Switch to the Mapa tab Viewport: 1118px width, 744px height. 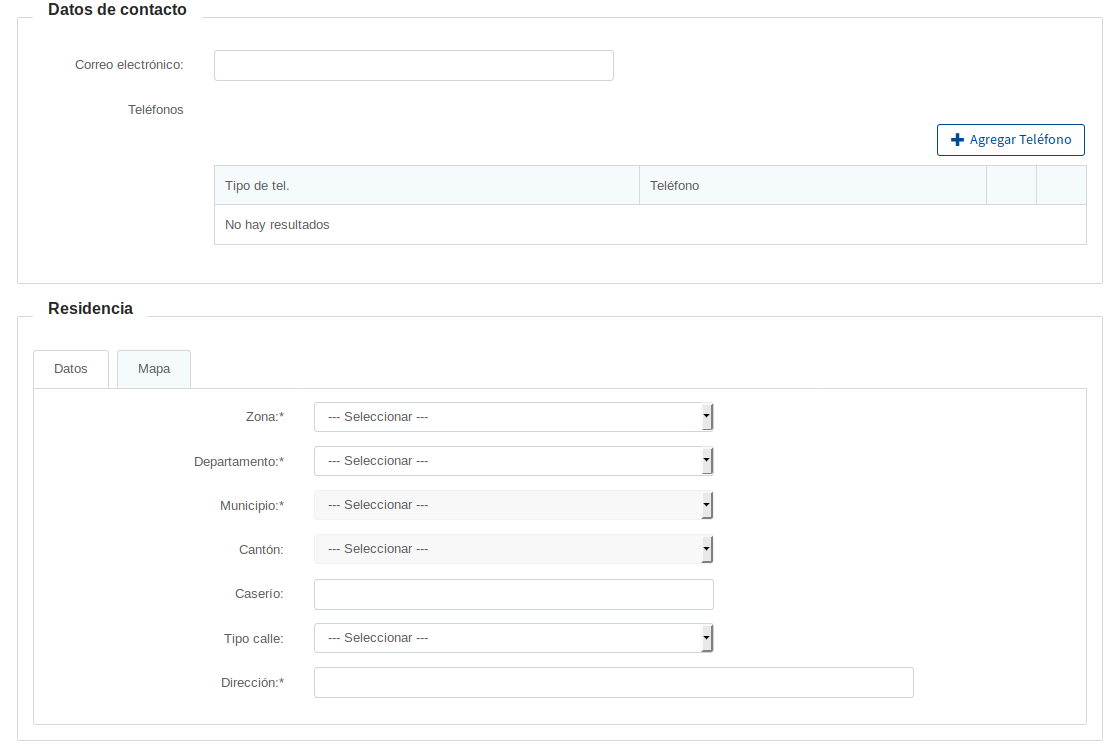point(154,369)
